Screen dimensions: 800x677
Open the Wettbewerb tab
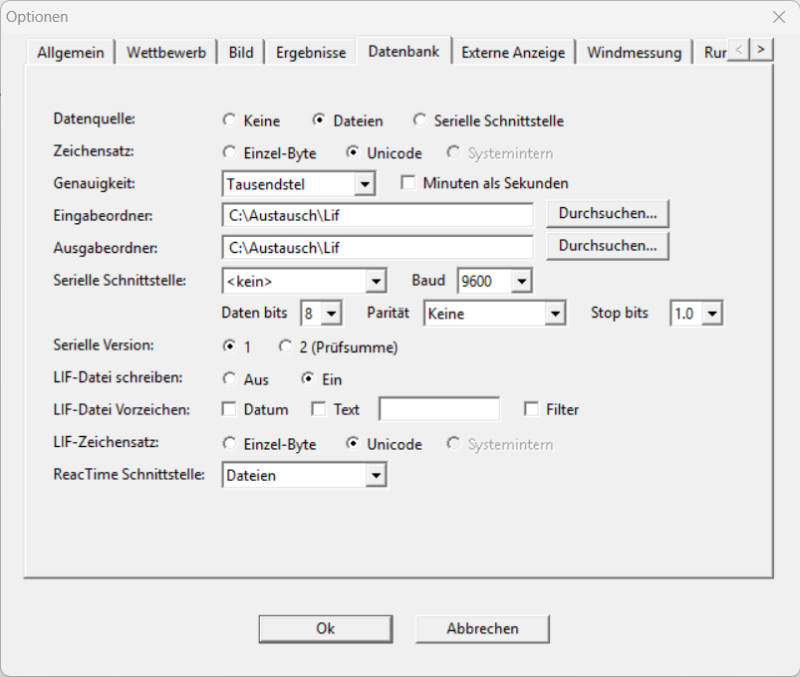coord(166,53)
